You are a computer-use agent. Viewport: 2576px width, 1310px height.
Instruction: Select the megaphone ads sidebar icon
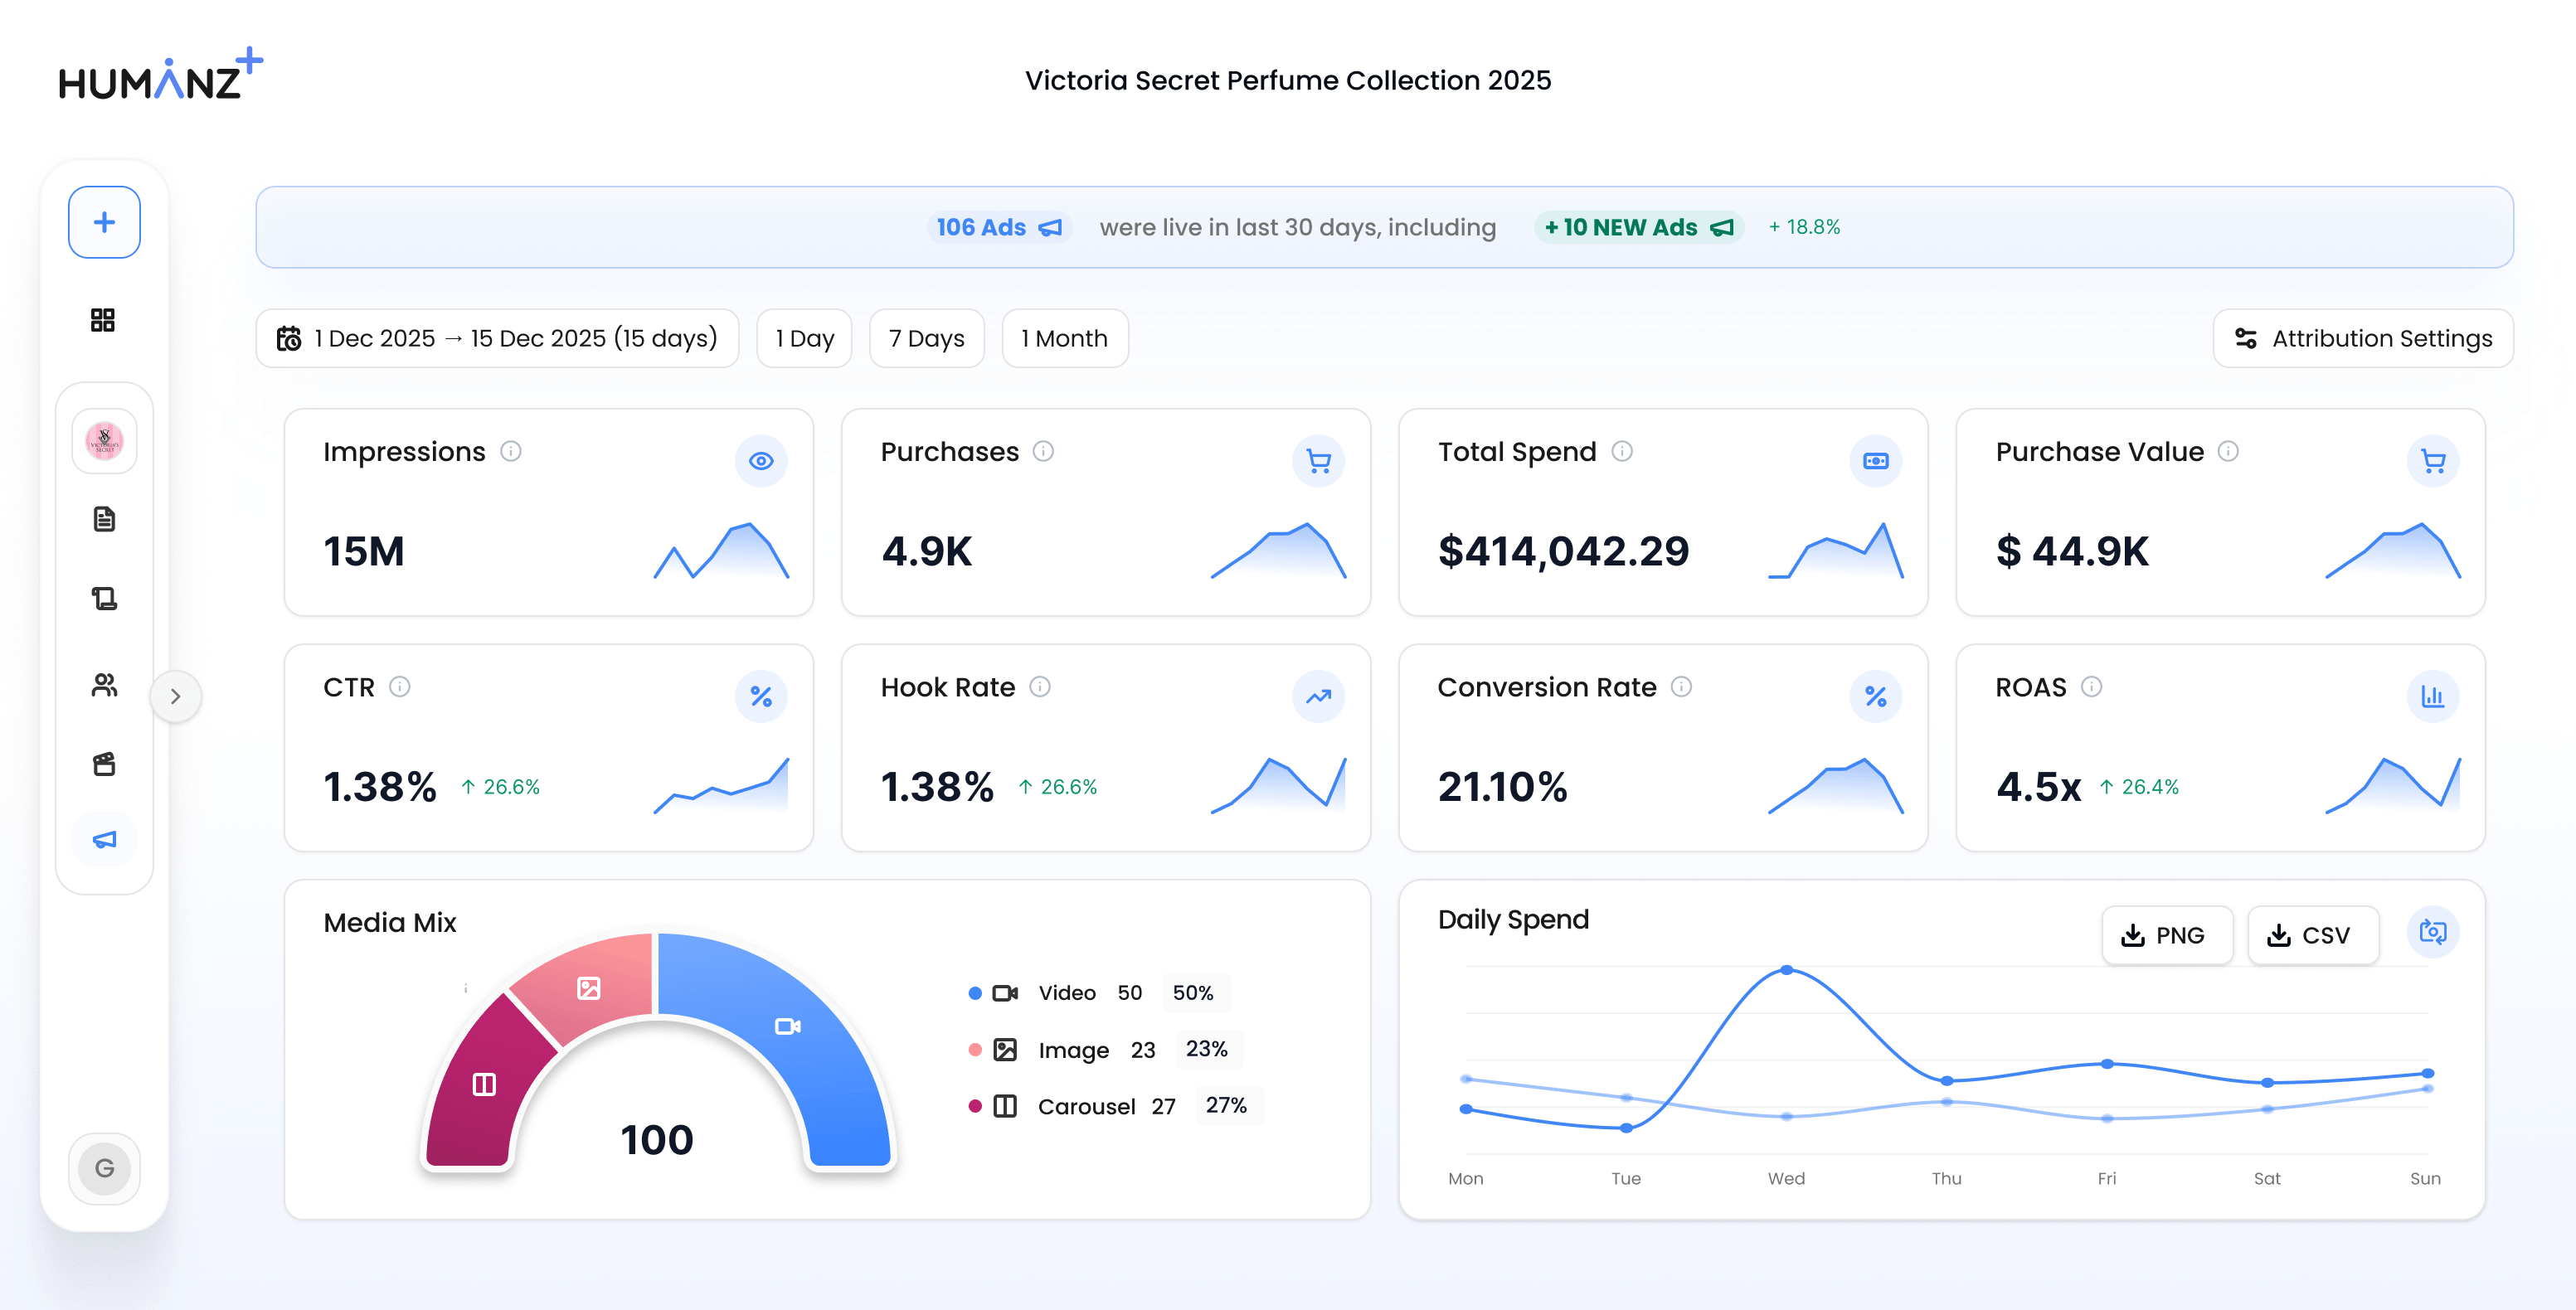(x=104, y=839)
